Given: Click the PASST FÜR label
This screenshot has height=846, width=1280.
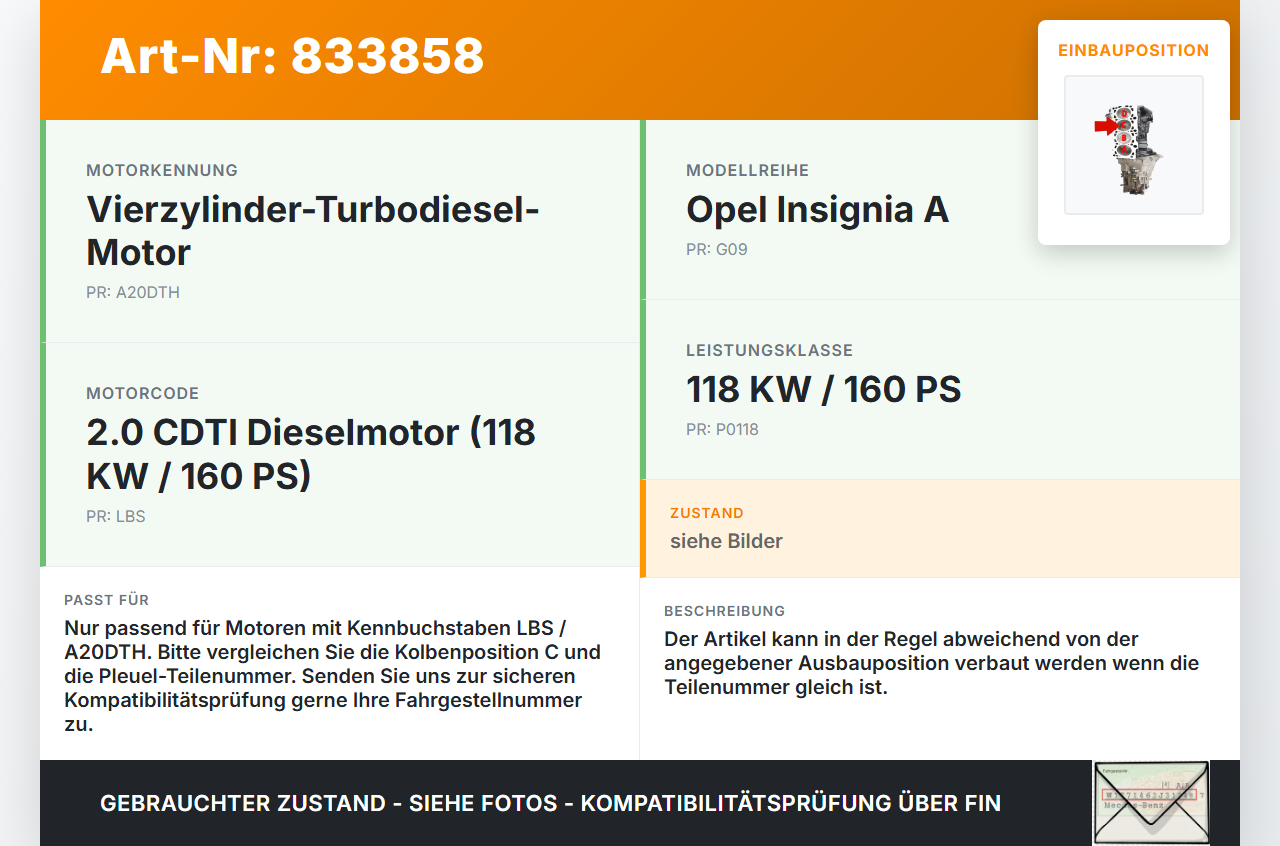Looking at the screenshot, I should point(107,600).
